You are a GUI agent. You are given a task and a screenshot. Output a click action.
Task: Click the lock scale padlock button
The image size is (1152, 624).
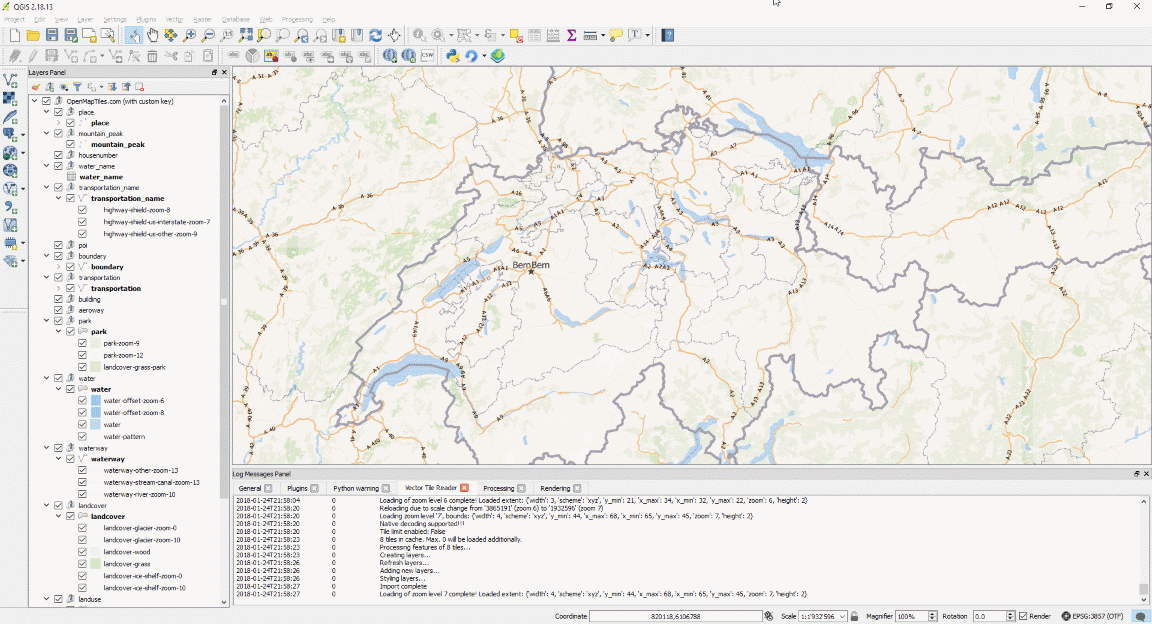point(854,616)
